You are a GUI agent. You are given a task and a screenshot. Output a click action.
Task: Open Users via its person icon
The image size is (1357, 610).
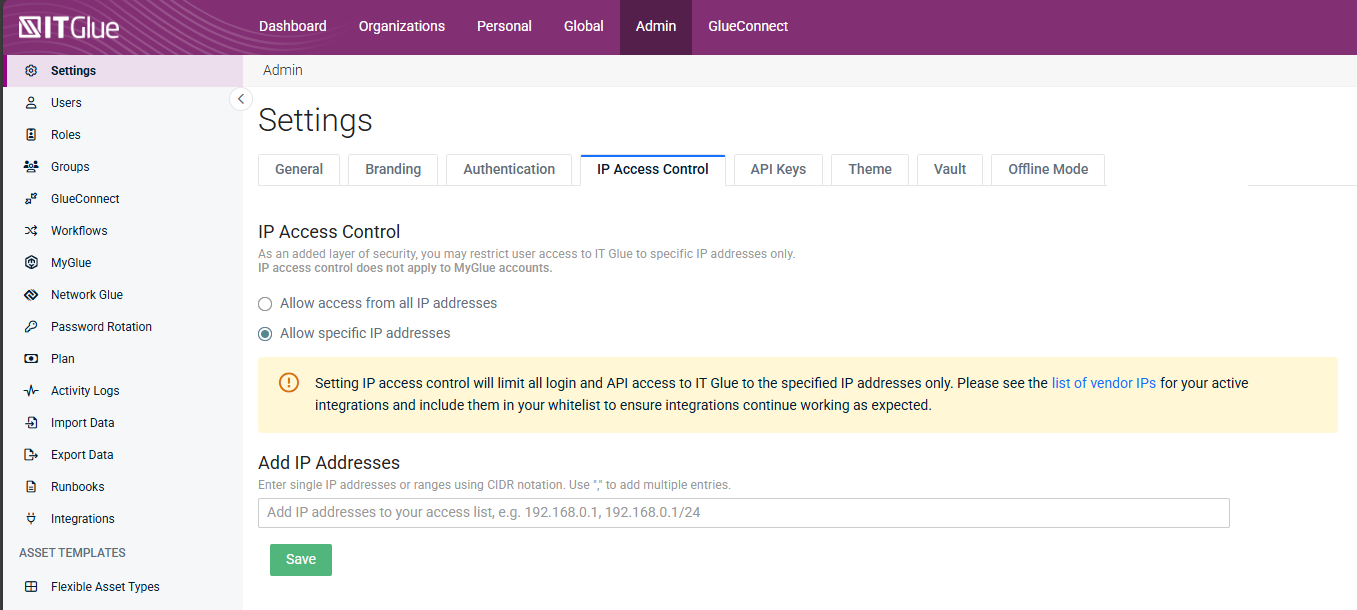[31, 103]
